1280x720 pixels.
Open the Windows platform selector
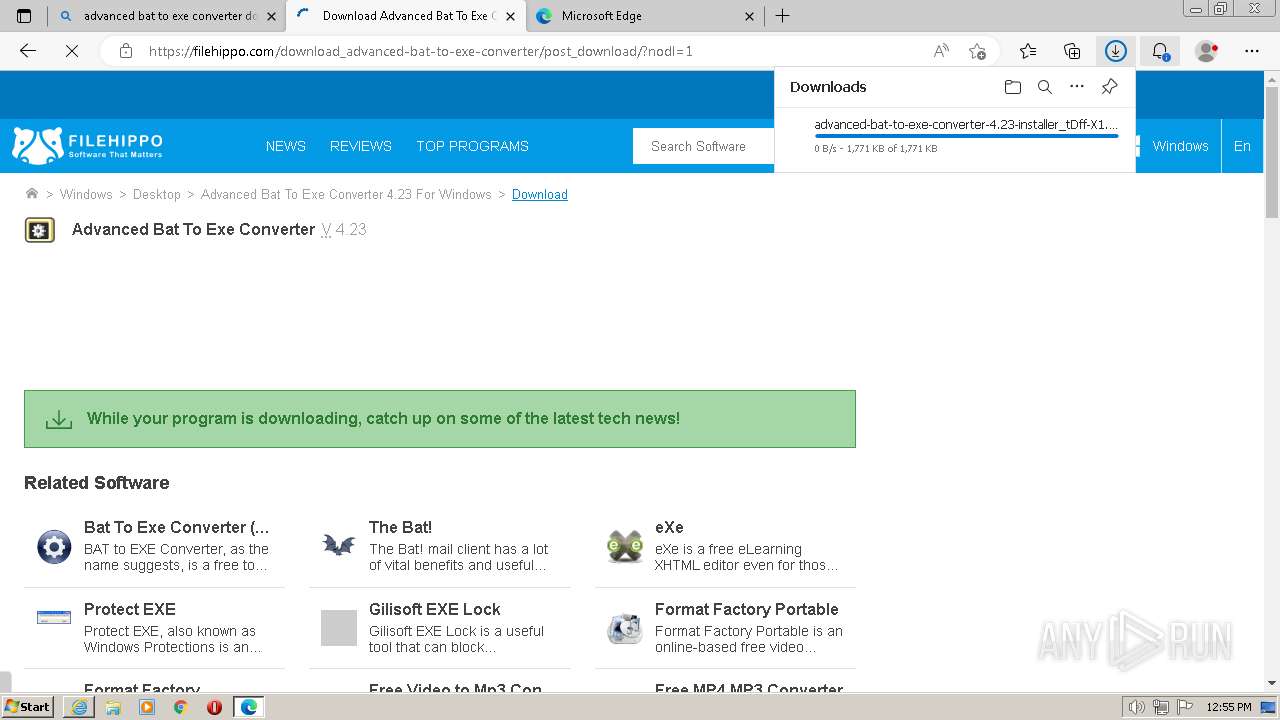click(x=1180, y=146)
